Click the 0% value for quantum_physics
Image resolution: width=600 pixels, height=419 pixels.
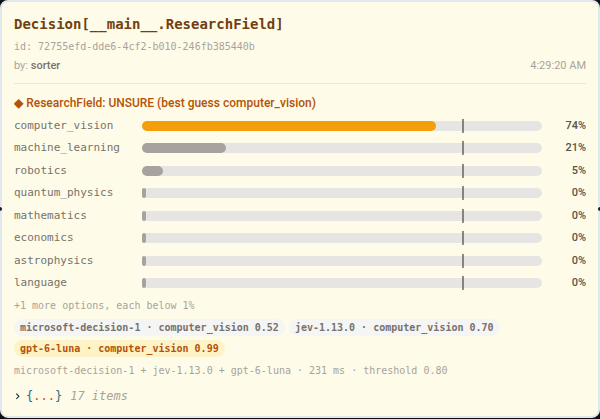point(579,192)
